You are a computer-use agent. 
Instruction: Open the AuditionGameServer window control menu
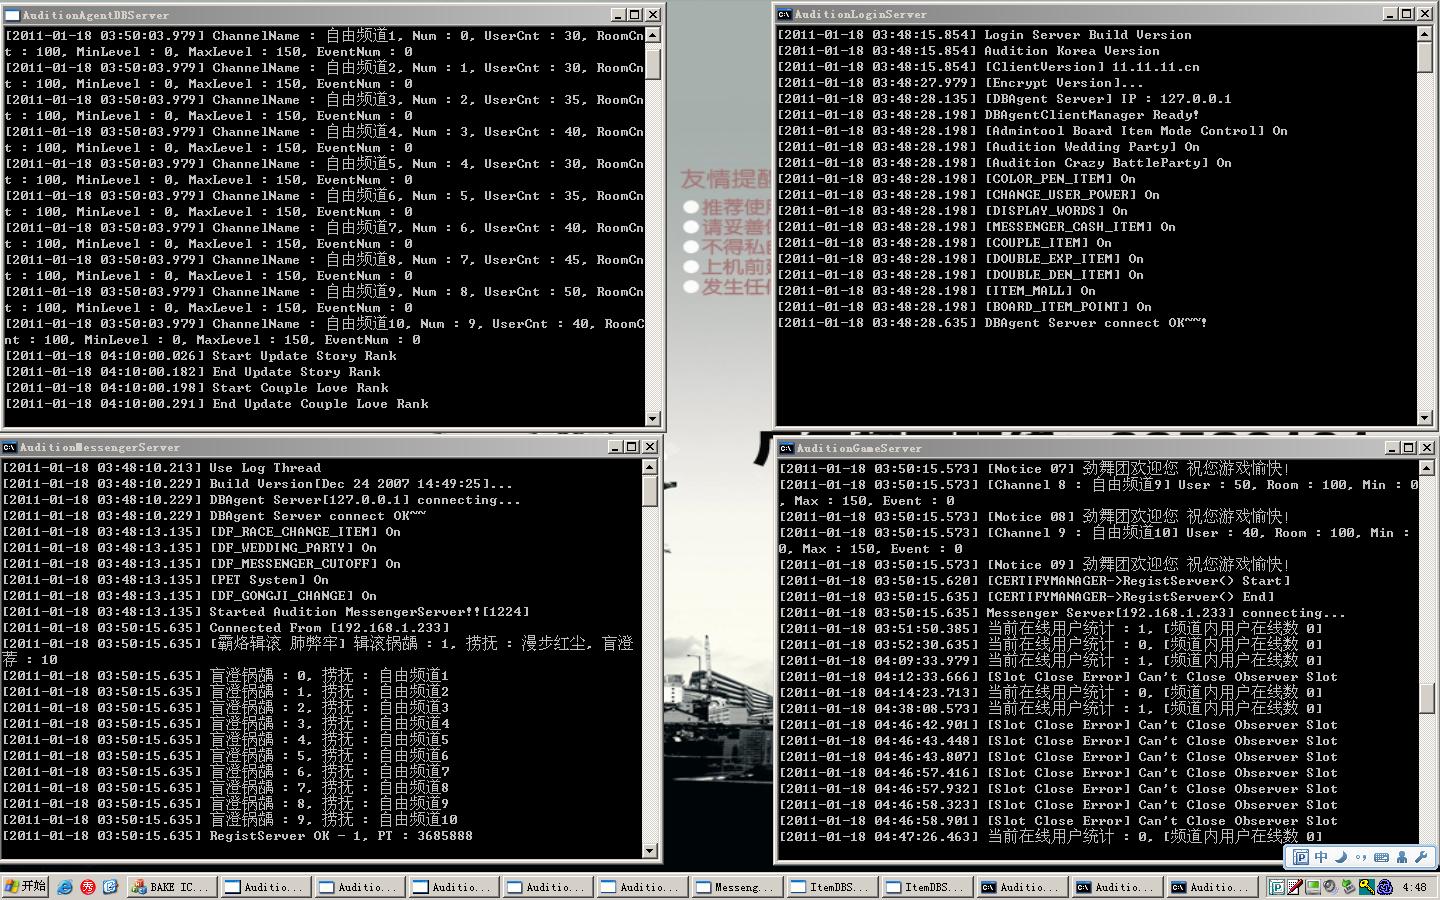(x=786, y=448)
